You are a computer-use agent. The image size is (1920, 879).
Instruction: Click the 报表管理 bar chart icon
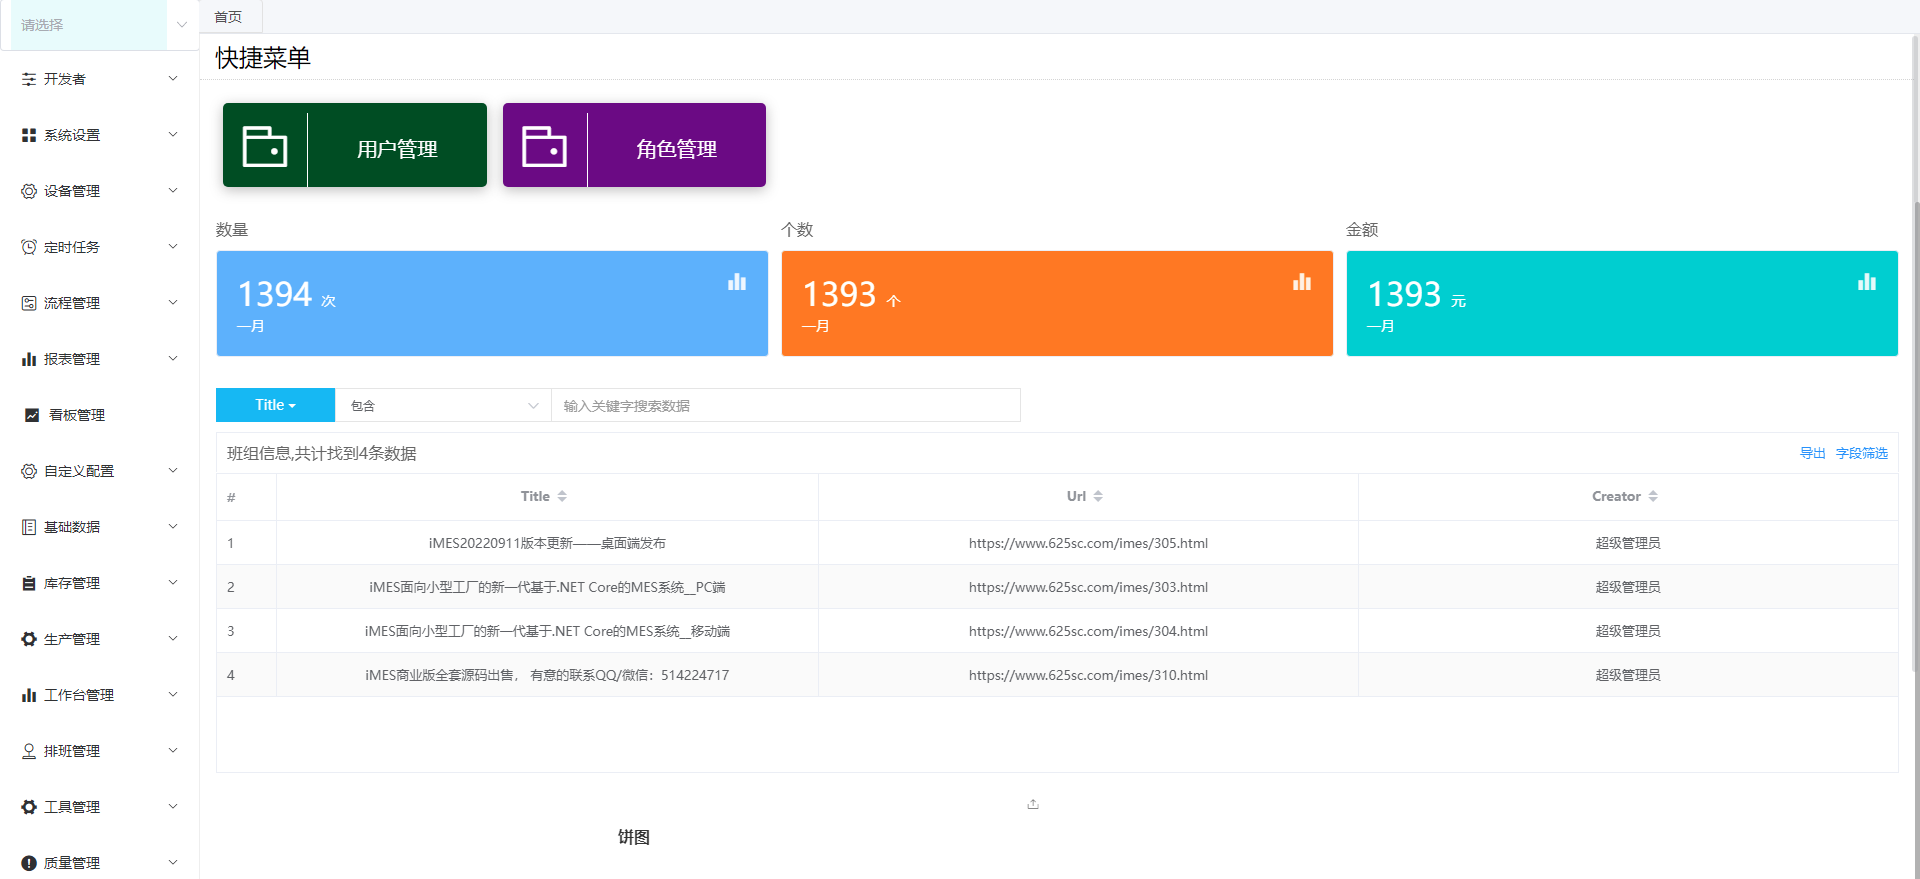(29, 359)
